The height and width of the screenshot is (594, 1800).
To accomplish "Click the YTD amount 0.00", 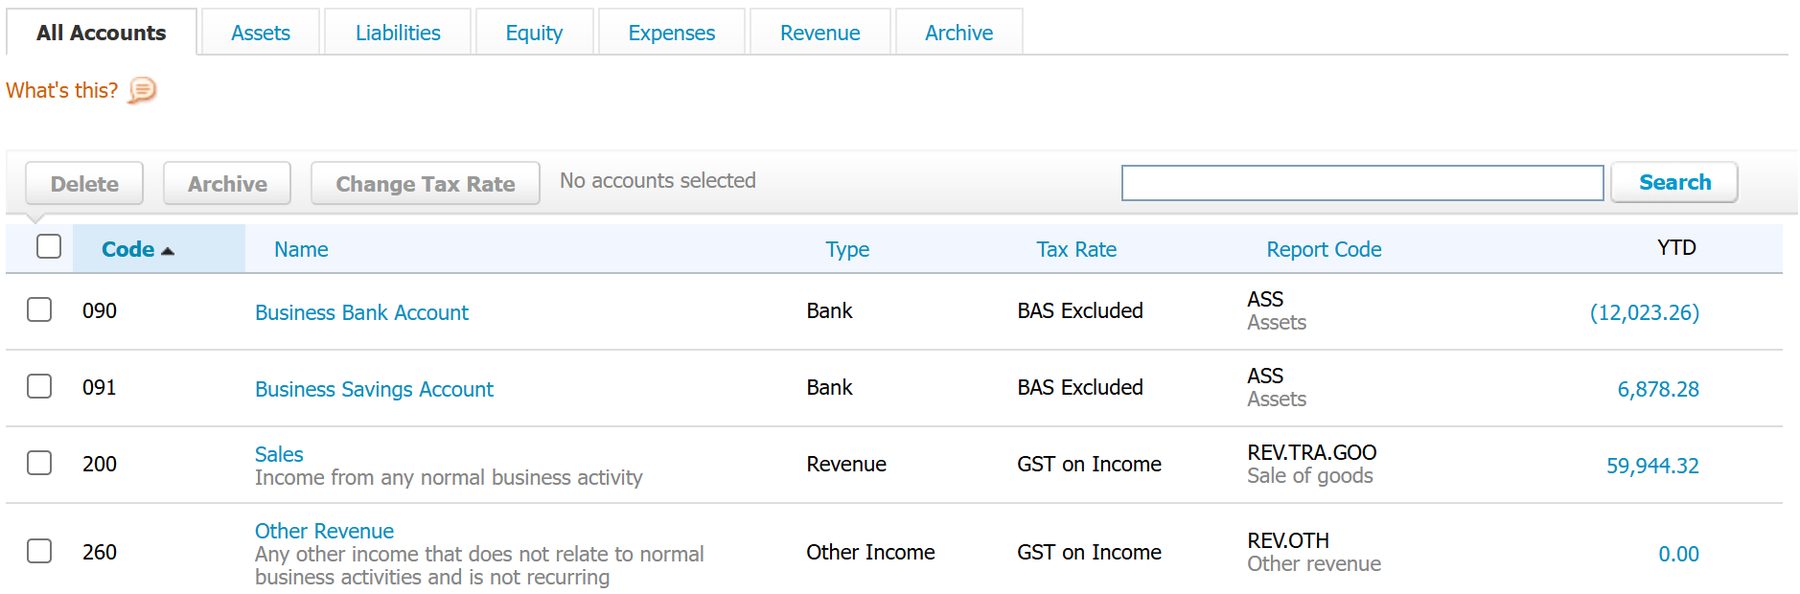I will point(1679,554).
